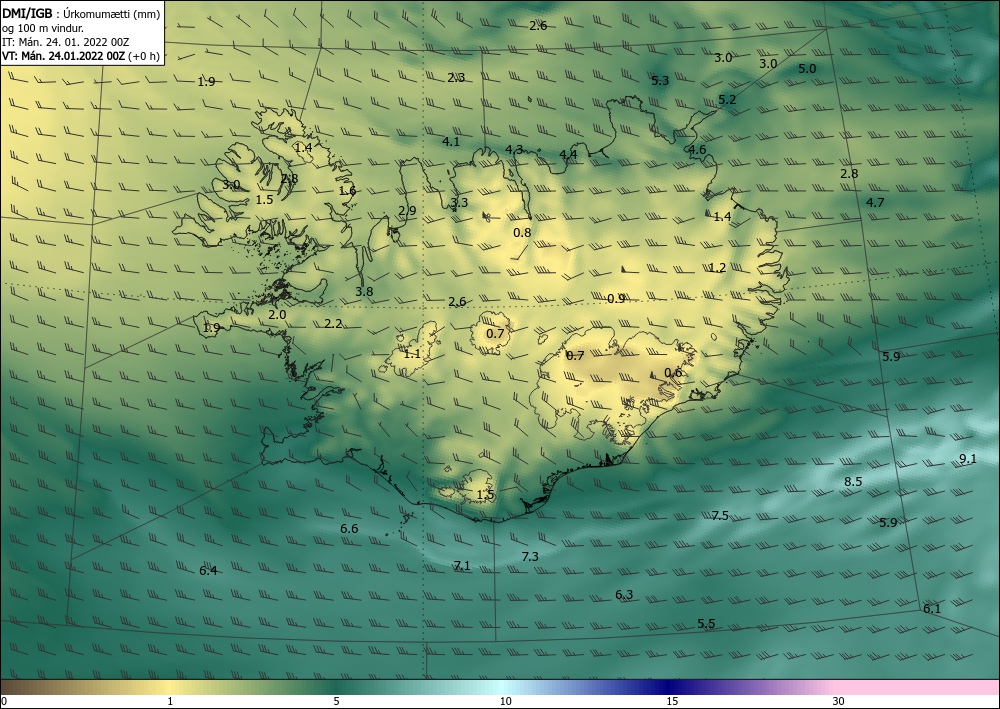Click the 7.1 value on the map
1000x709 pixels.
tap(462, 566)
